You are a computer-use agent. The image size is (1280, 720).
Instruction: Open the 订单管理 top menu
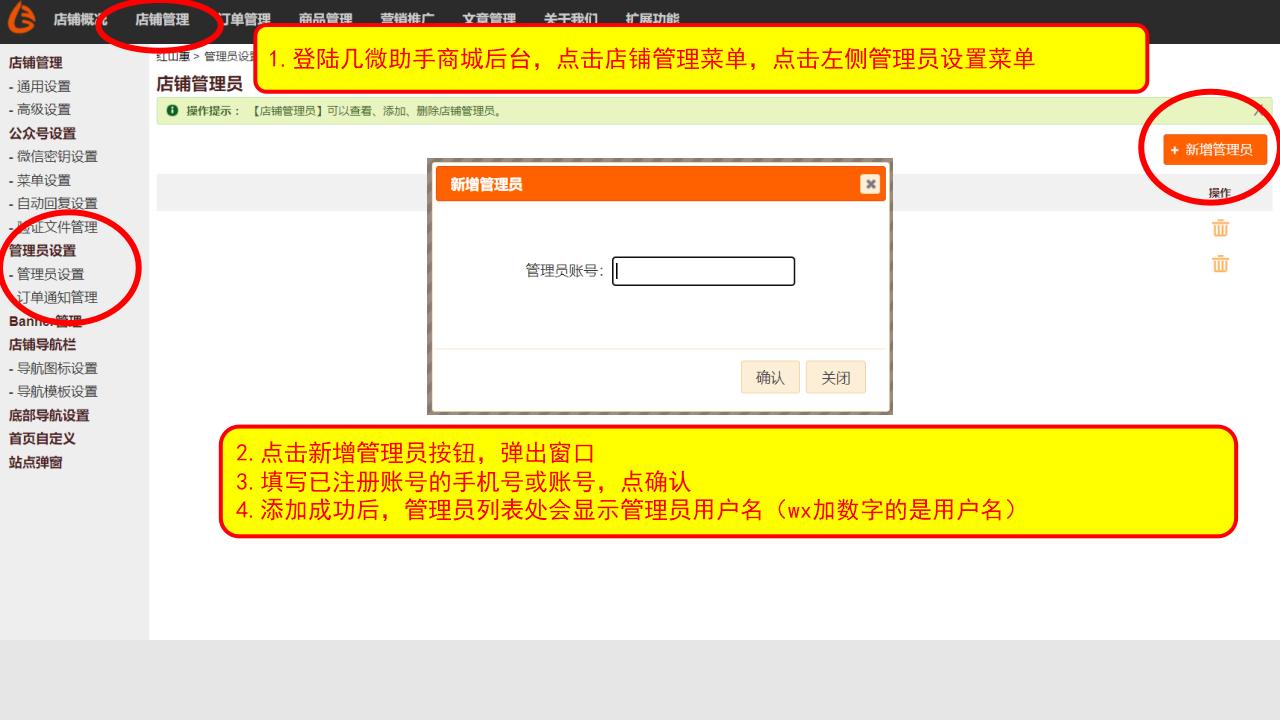(x=244, y=19)
